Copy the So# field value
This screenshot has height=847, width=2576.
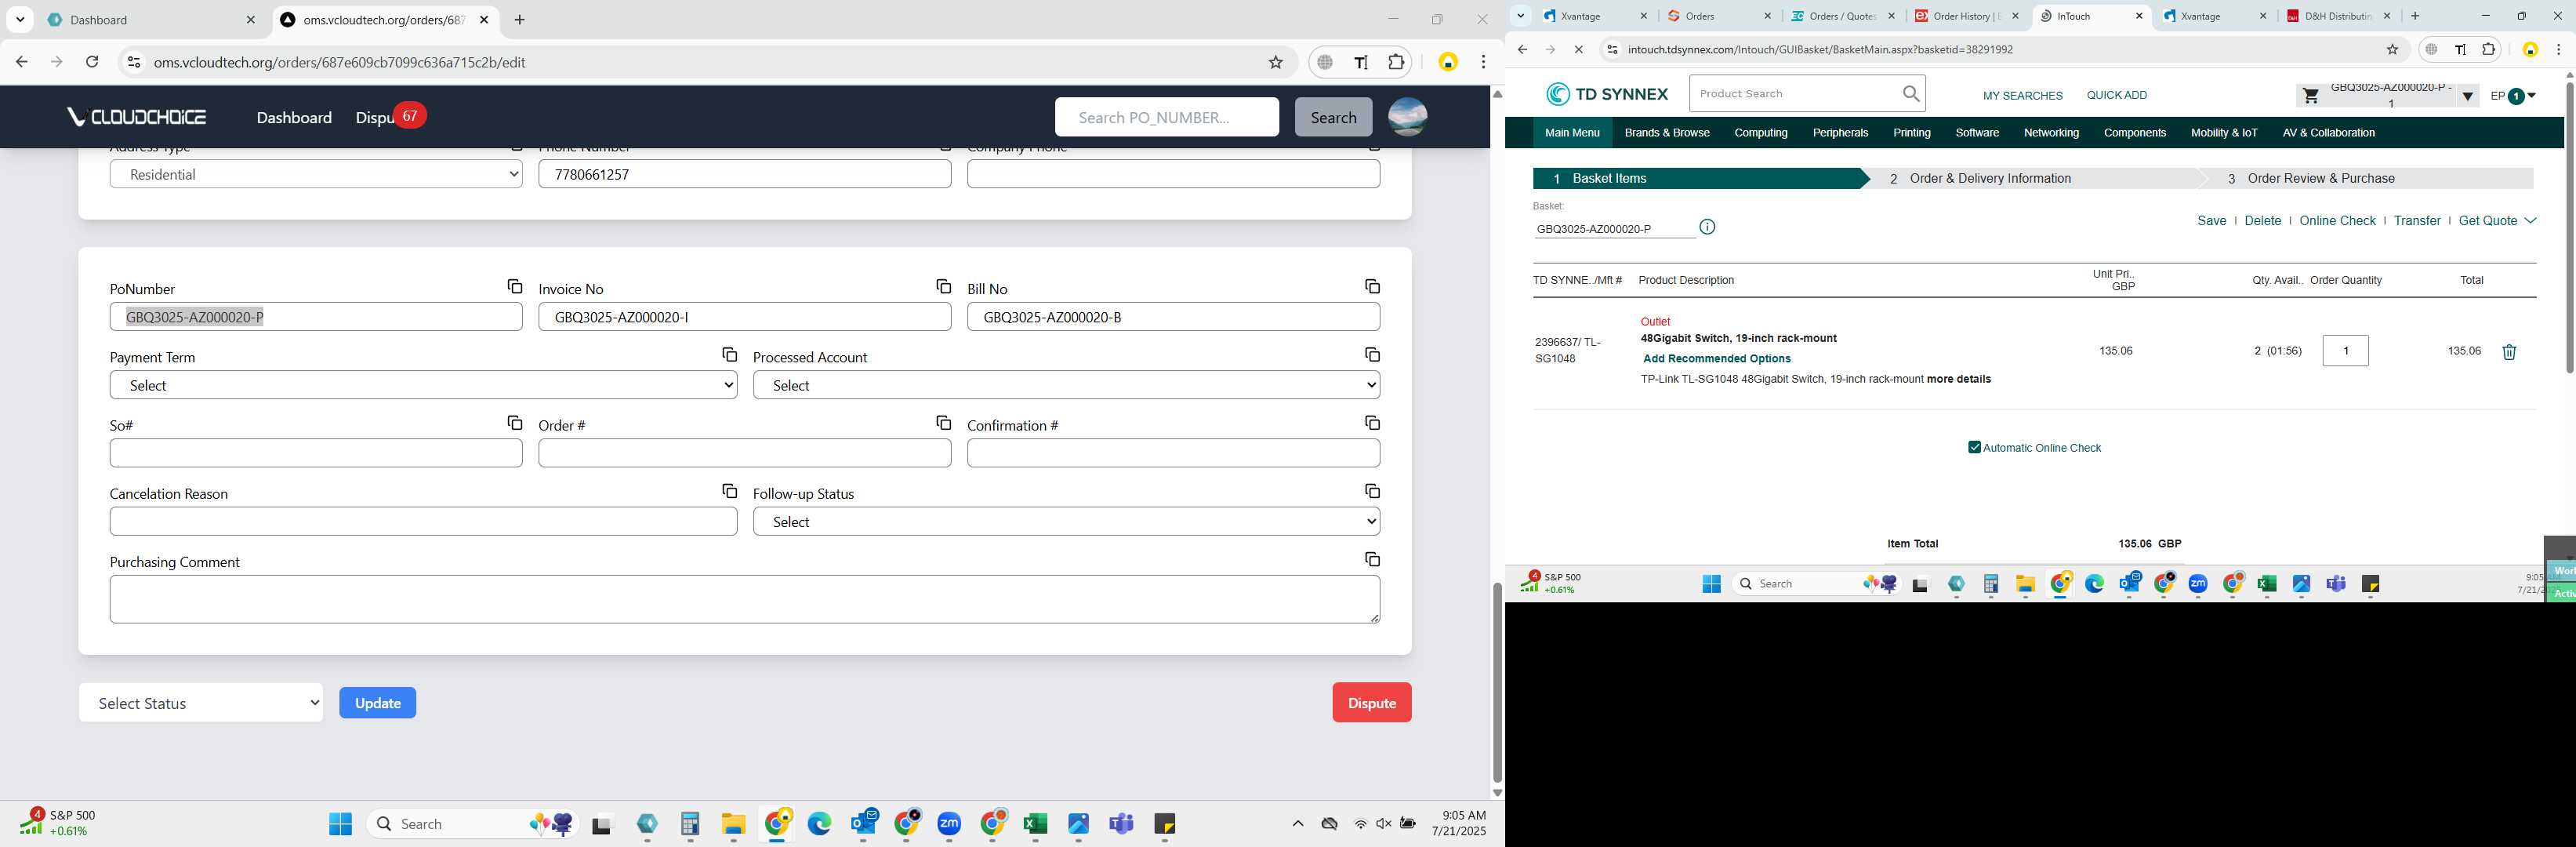pos(515,423)
